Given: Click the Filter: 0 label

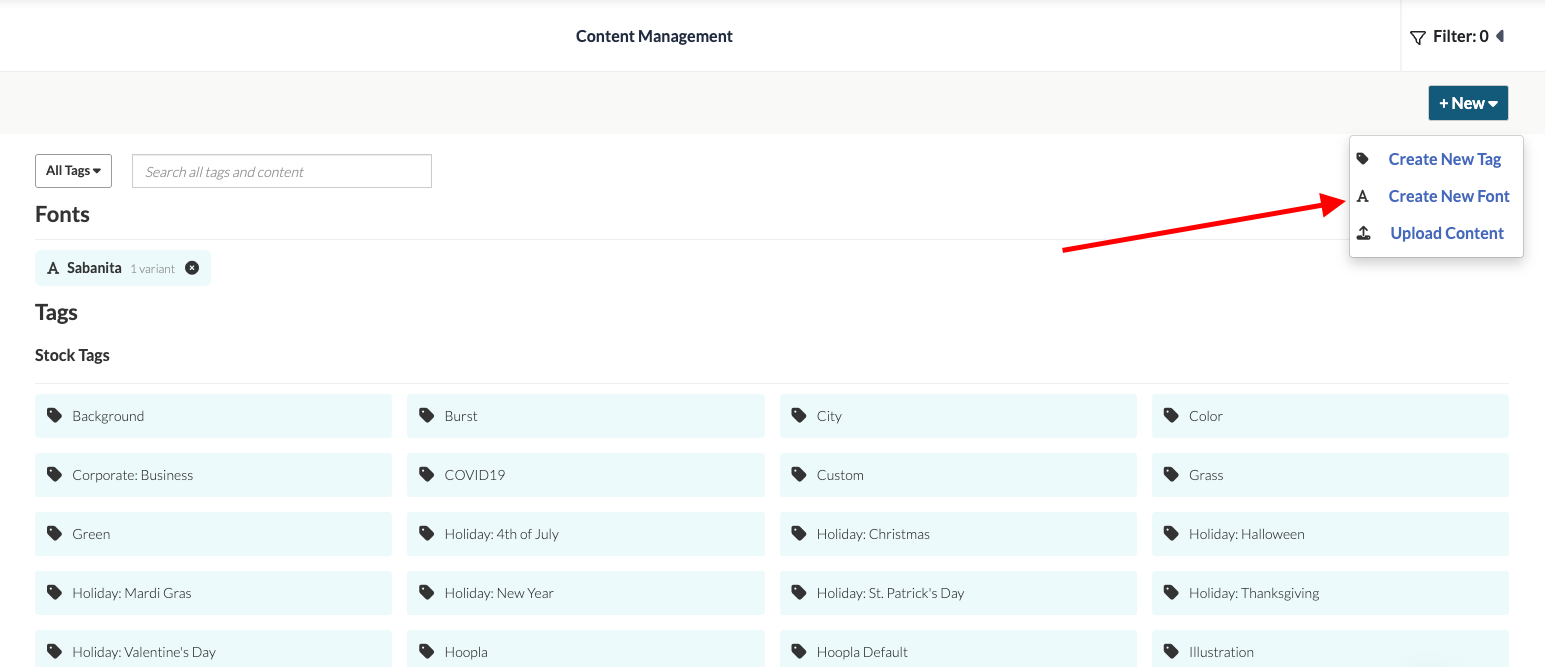Looking at the screenshot, I should [1460, 37].
